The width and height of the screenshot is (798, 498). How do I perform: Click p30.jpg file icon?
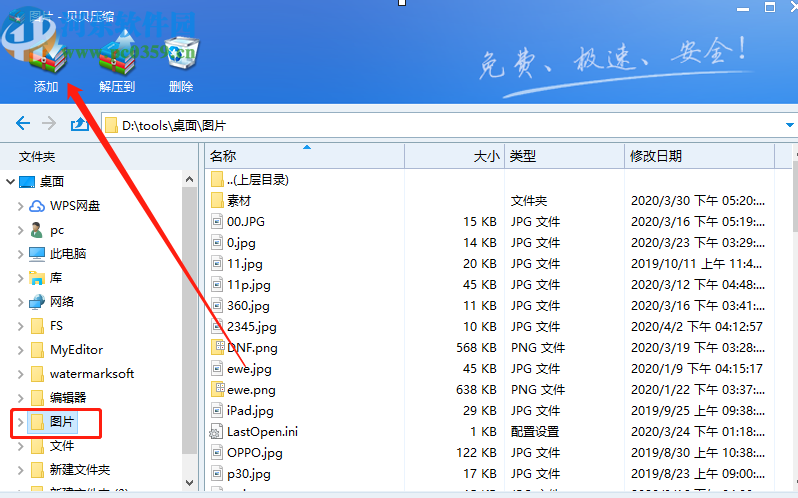click(x=217, y=474)
